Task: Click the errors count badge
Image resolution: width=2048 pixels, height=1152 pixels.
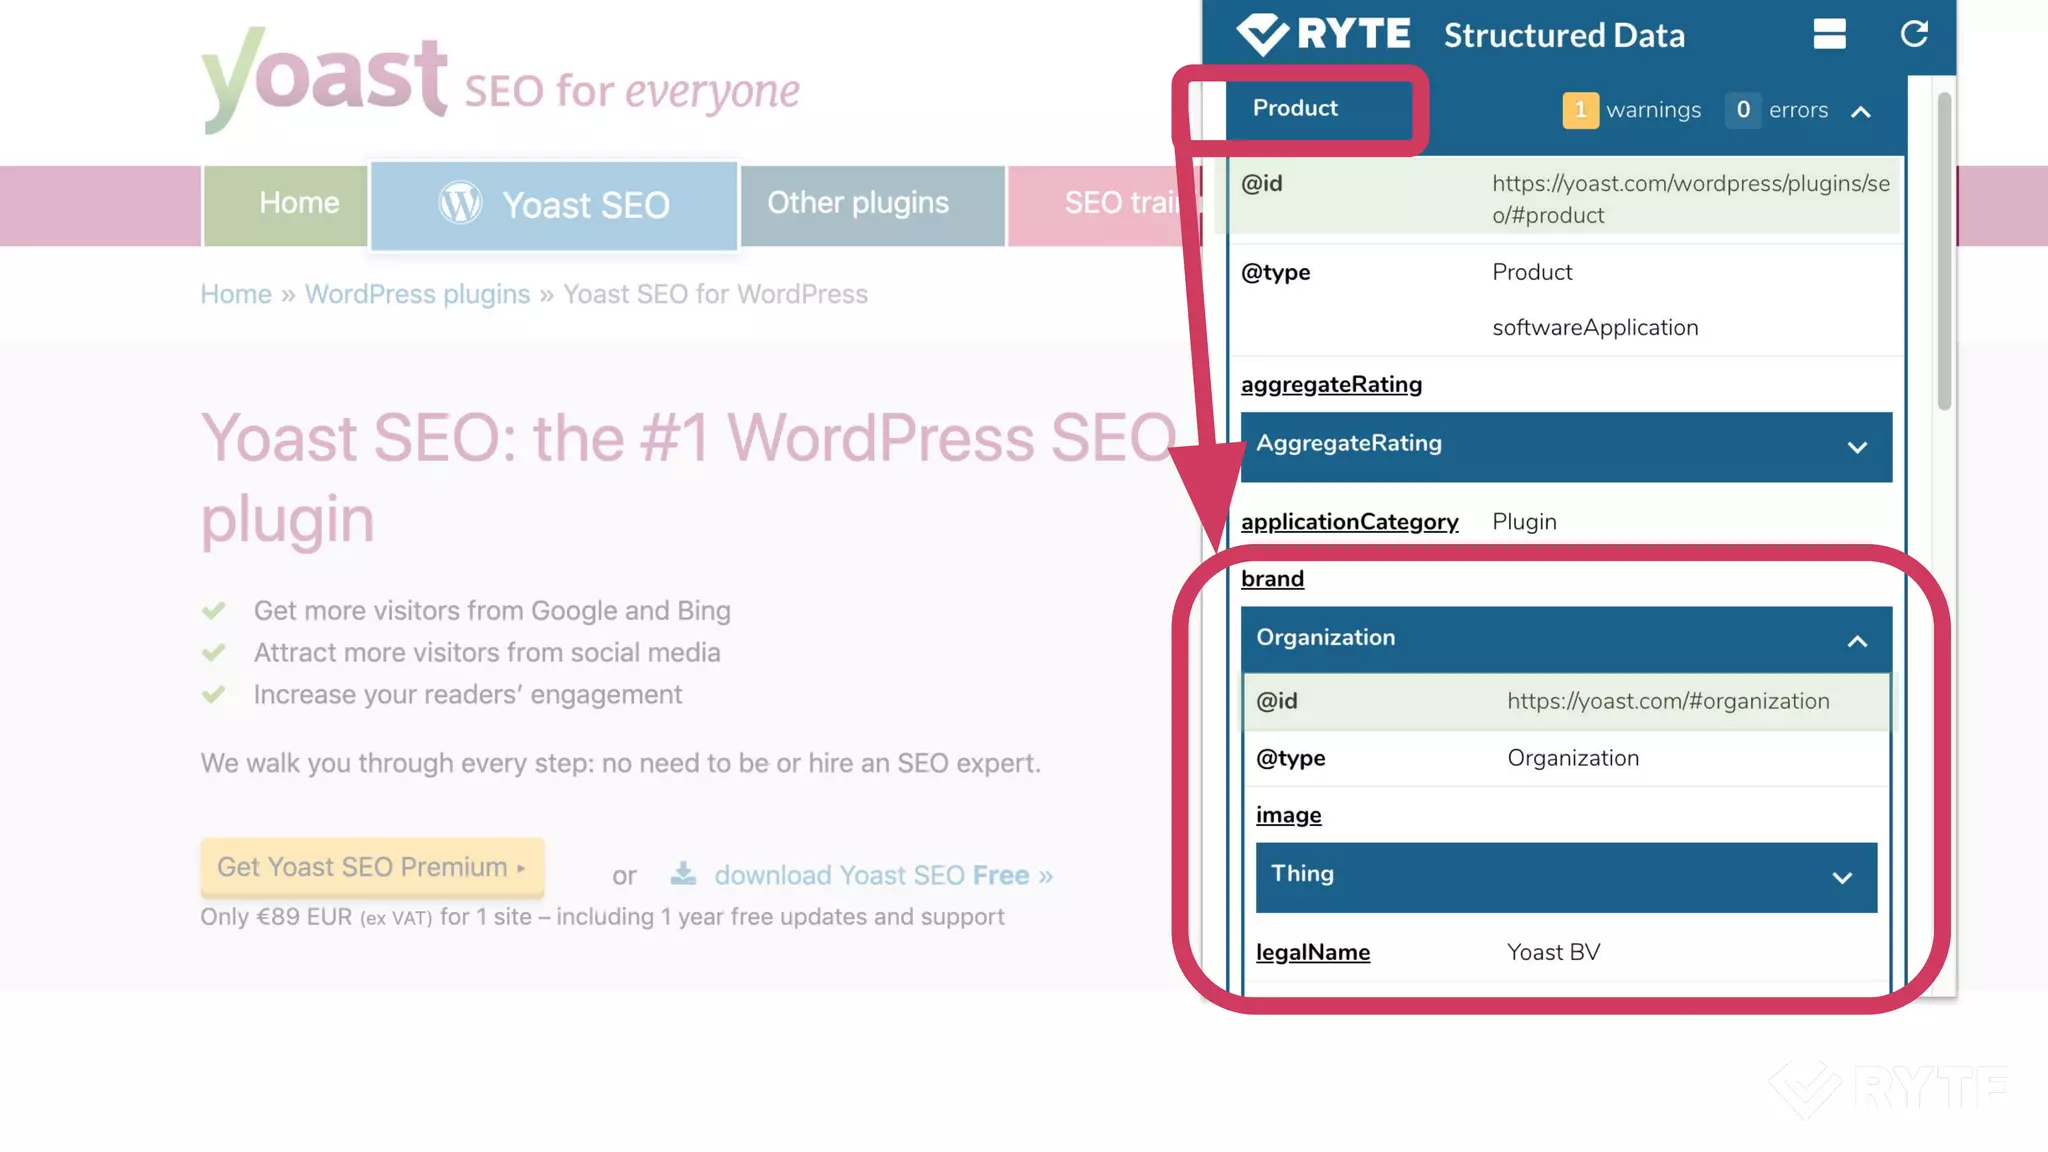Action: [1742, 110]
